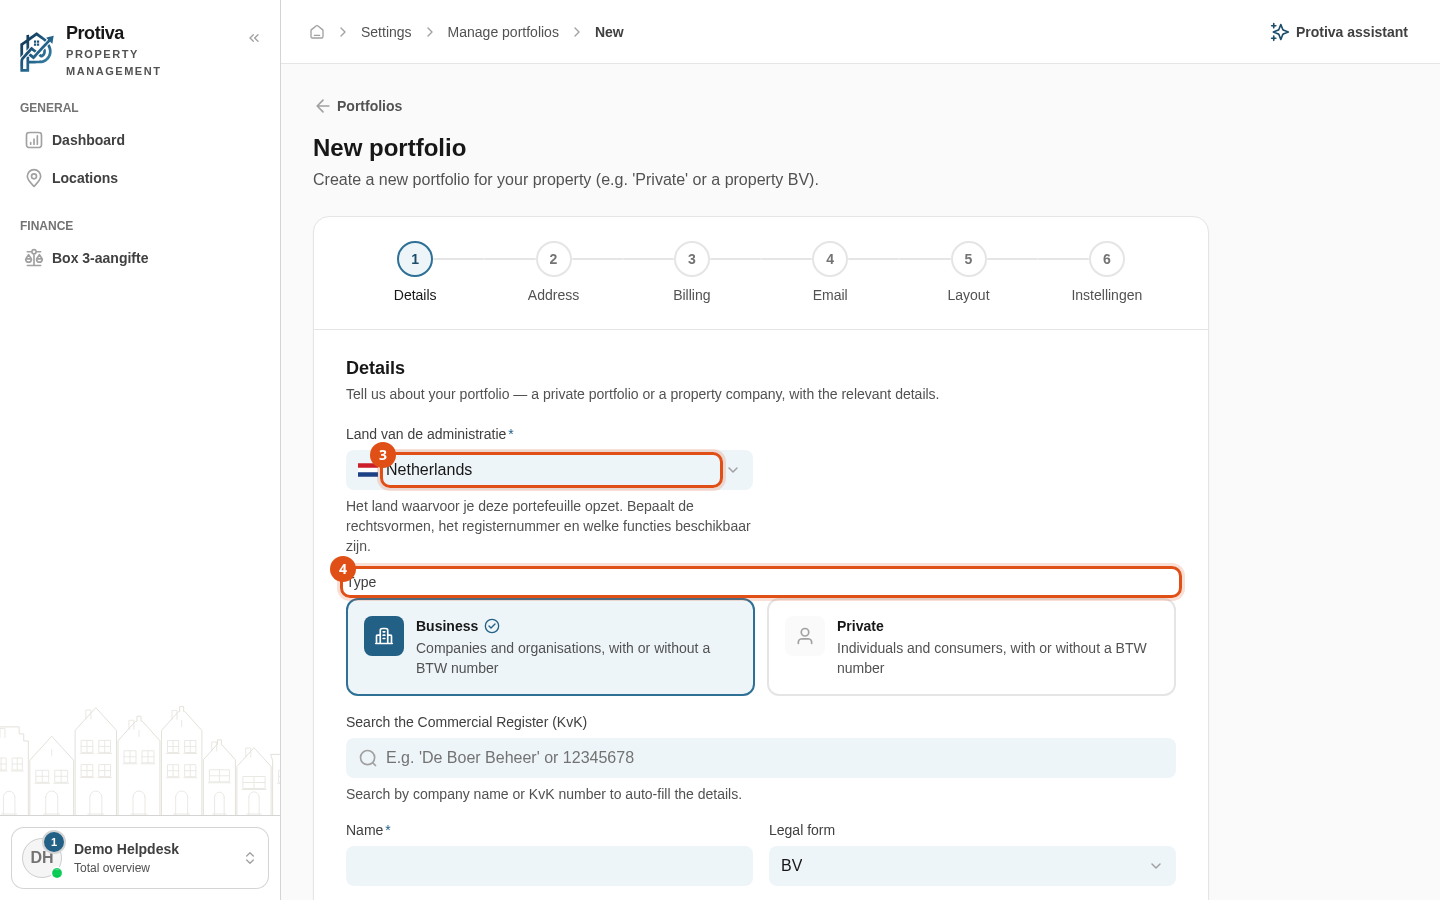
Task: Open the country dropdown chevron
Action: [x=733, y=470]
